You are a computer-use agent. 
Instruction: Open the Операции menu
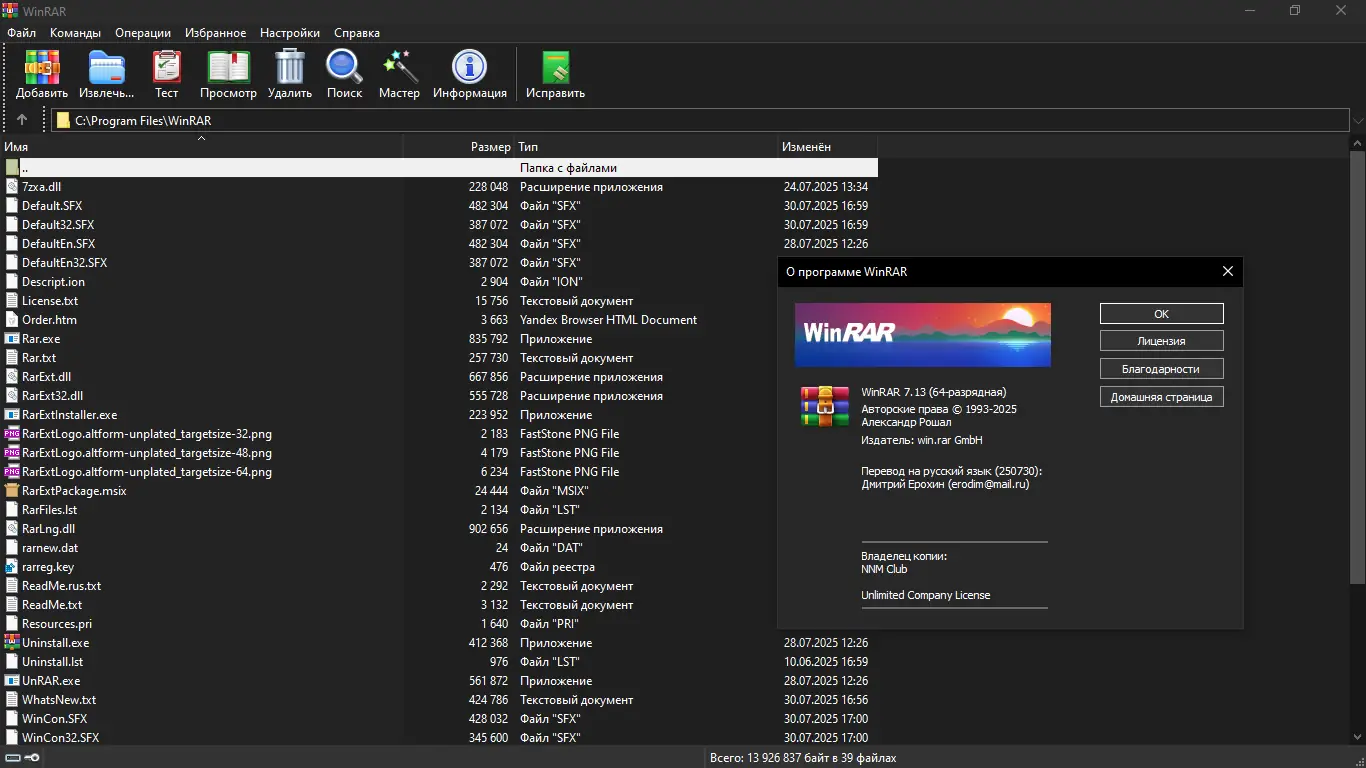pyautogui.click(x=143, y=33)
